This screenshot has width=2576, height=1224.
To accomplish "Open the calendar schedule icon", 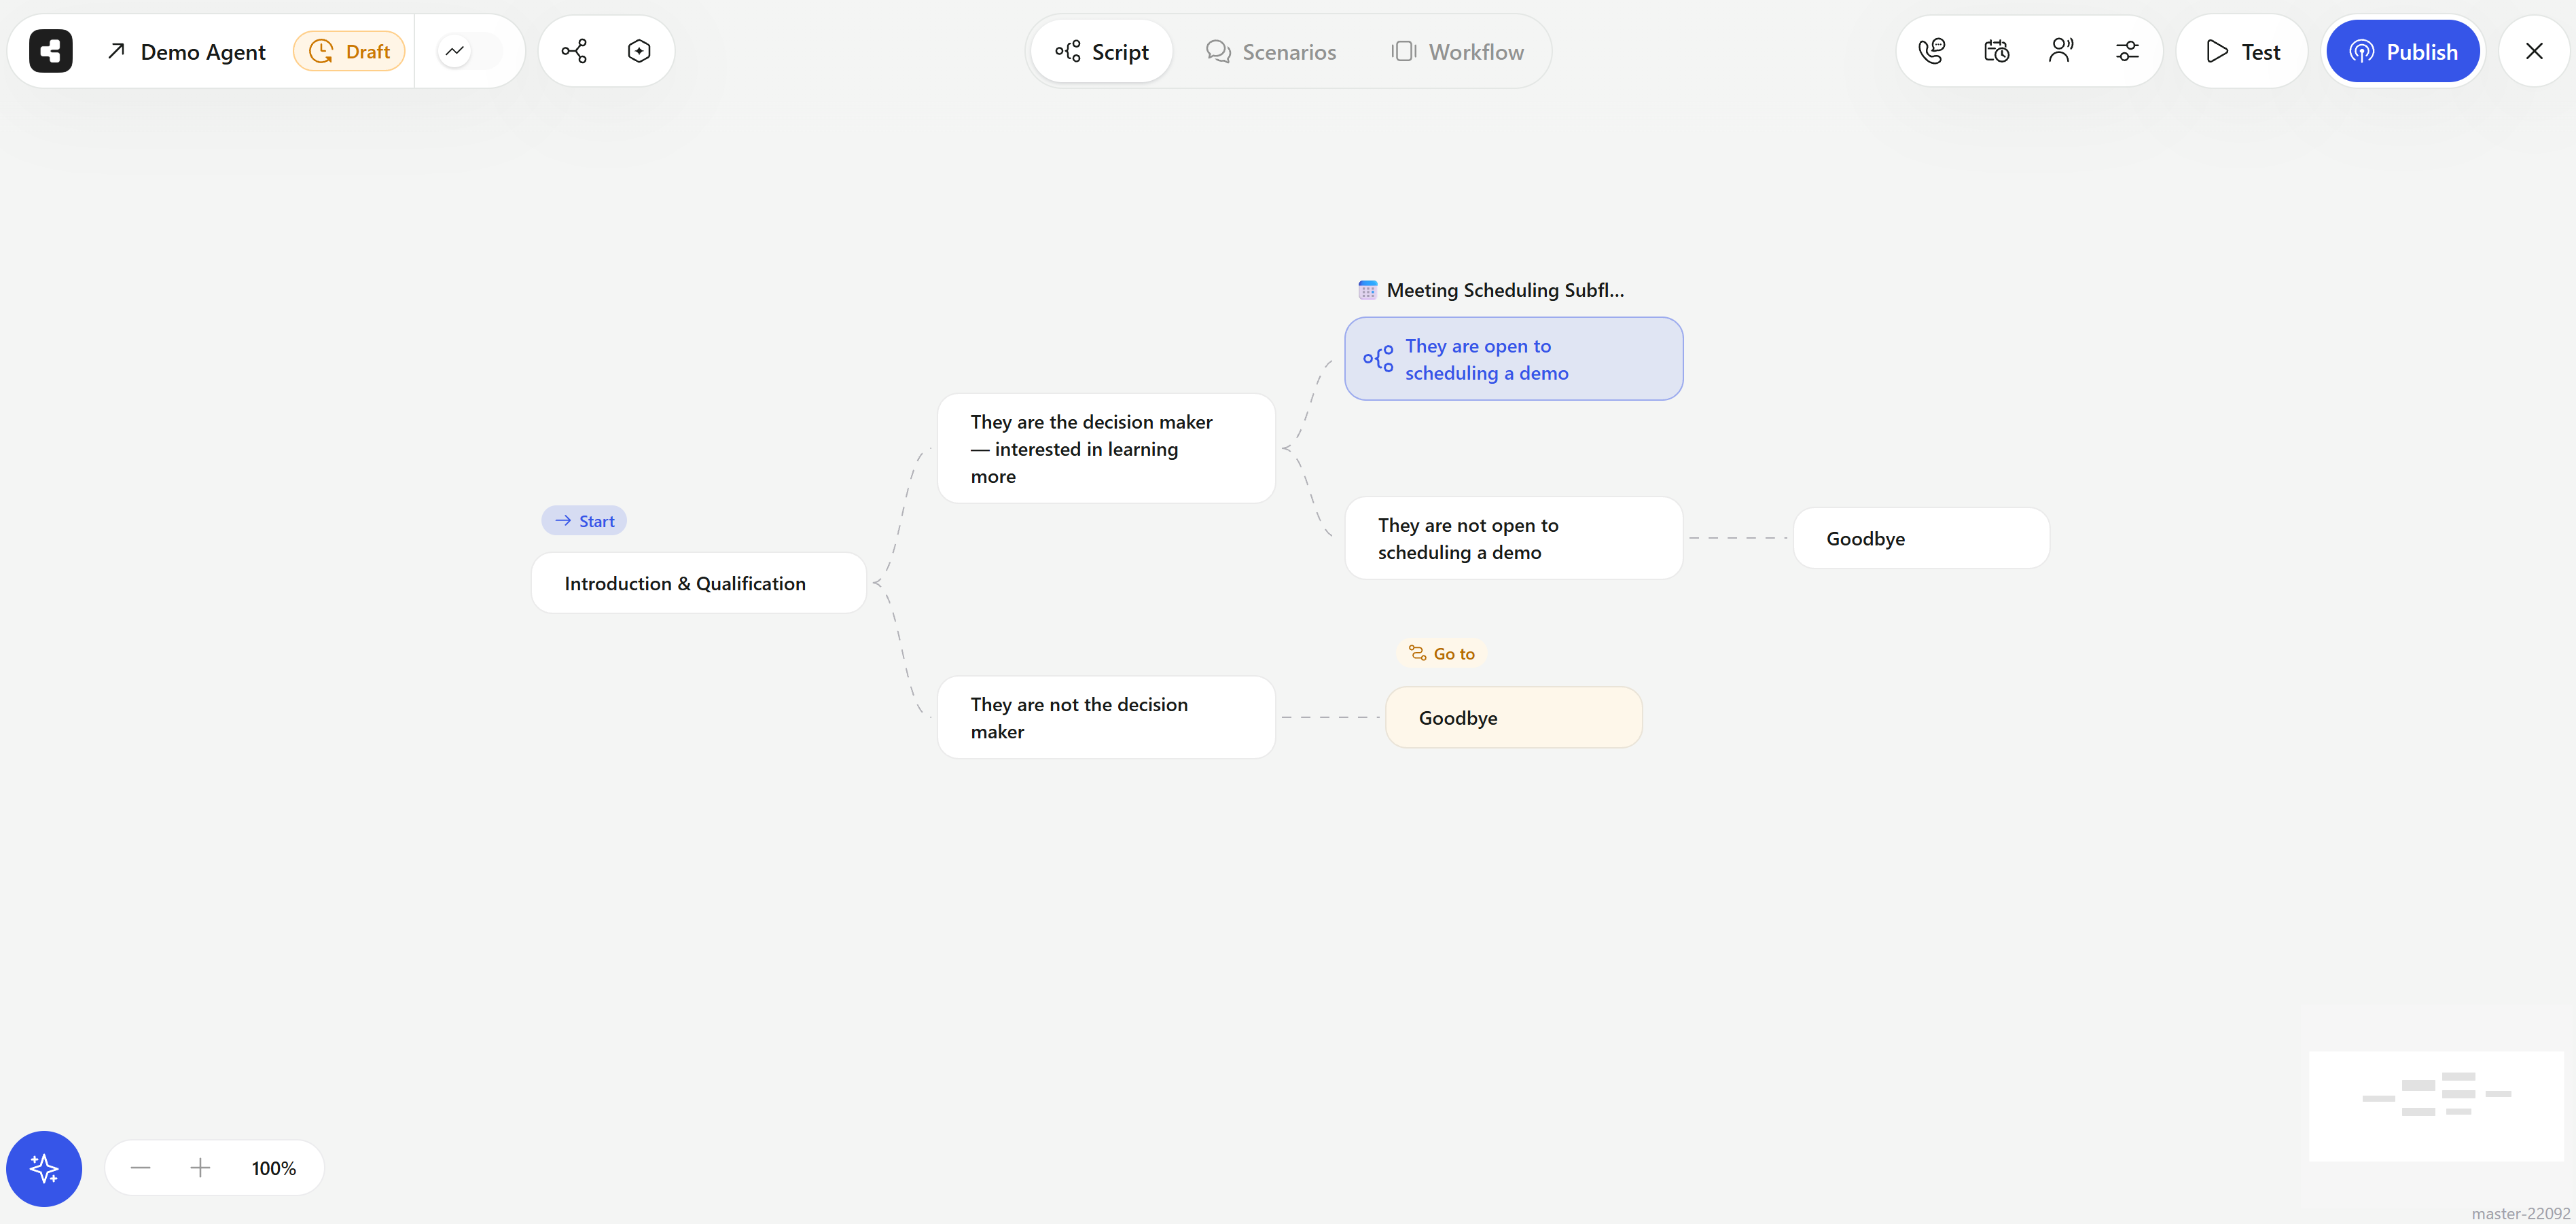I will 1996,51.
